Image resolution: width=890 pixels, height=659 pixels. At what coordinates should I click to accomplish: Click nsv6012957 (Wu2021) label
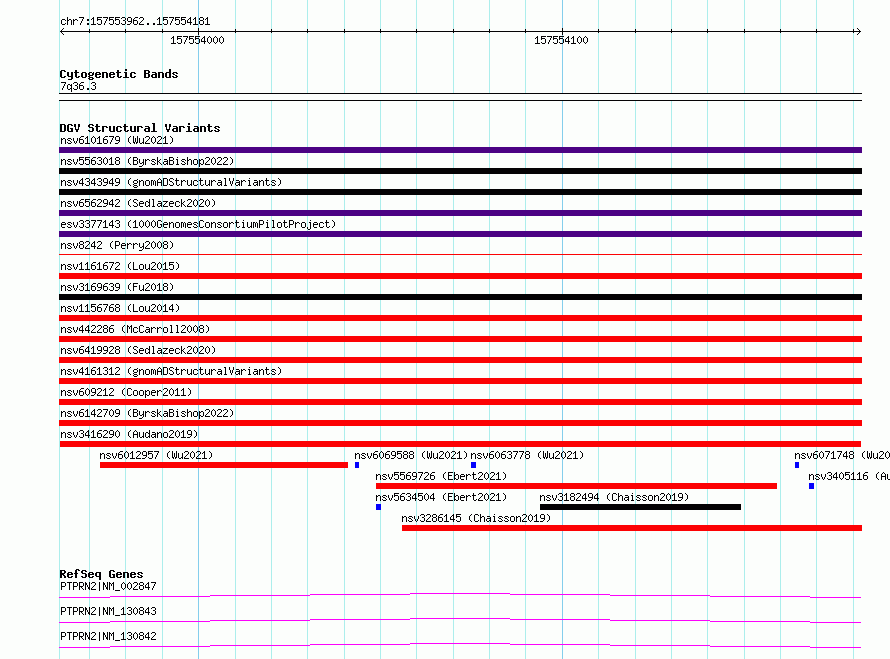tap(156, 455)
